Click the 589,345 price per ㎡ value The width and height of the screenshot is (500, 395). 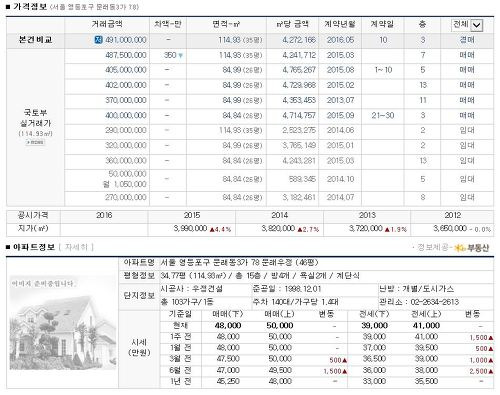[302, 179]
